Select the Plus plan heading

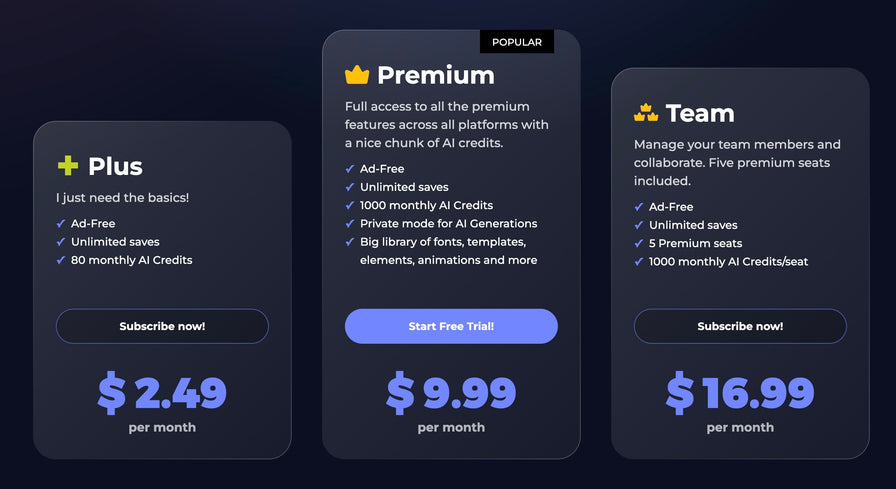(115, 167)
